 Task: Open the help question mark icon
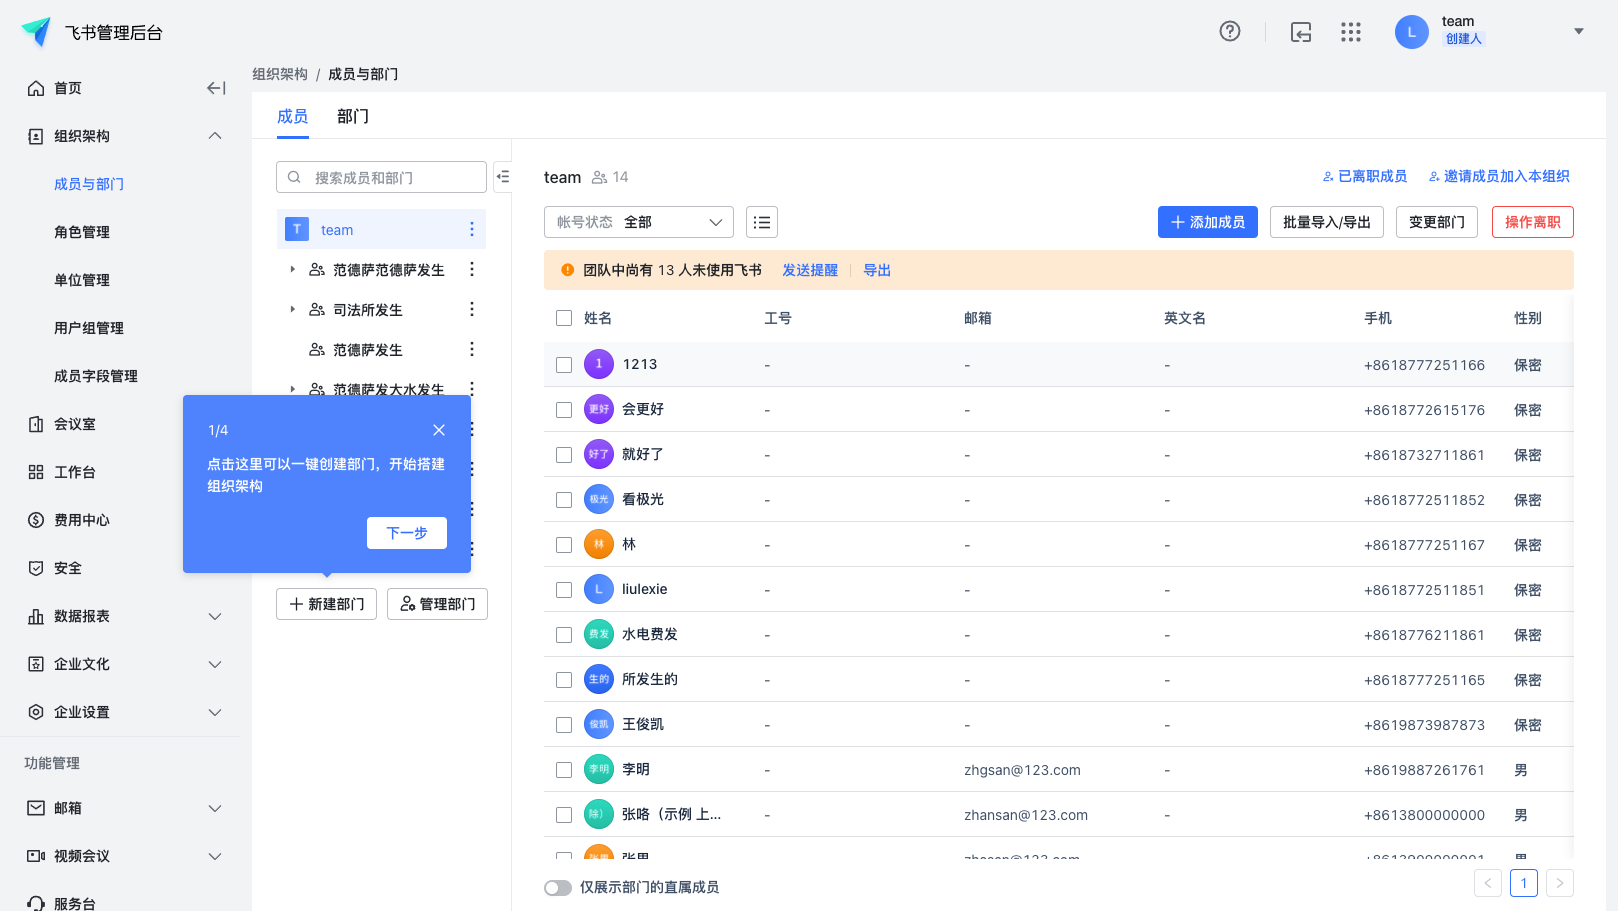(x=1230, y=31)
